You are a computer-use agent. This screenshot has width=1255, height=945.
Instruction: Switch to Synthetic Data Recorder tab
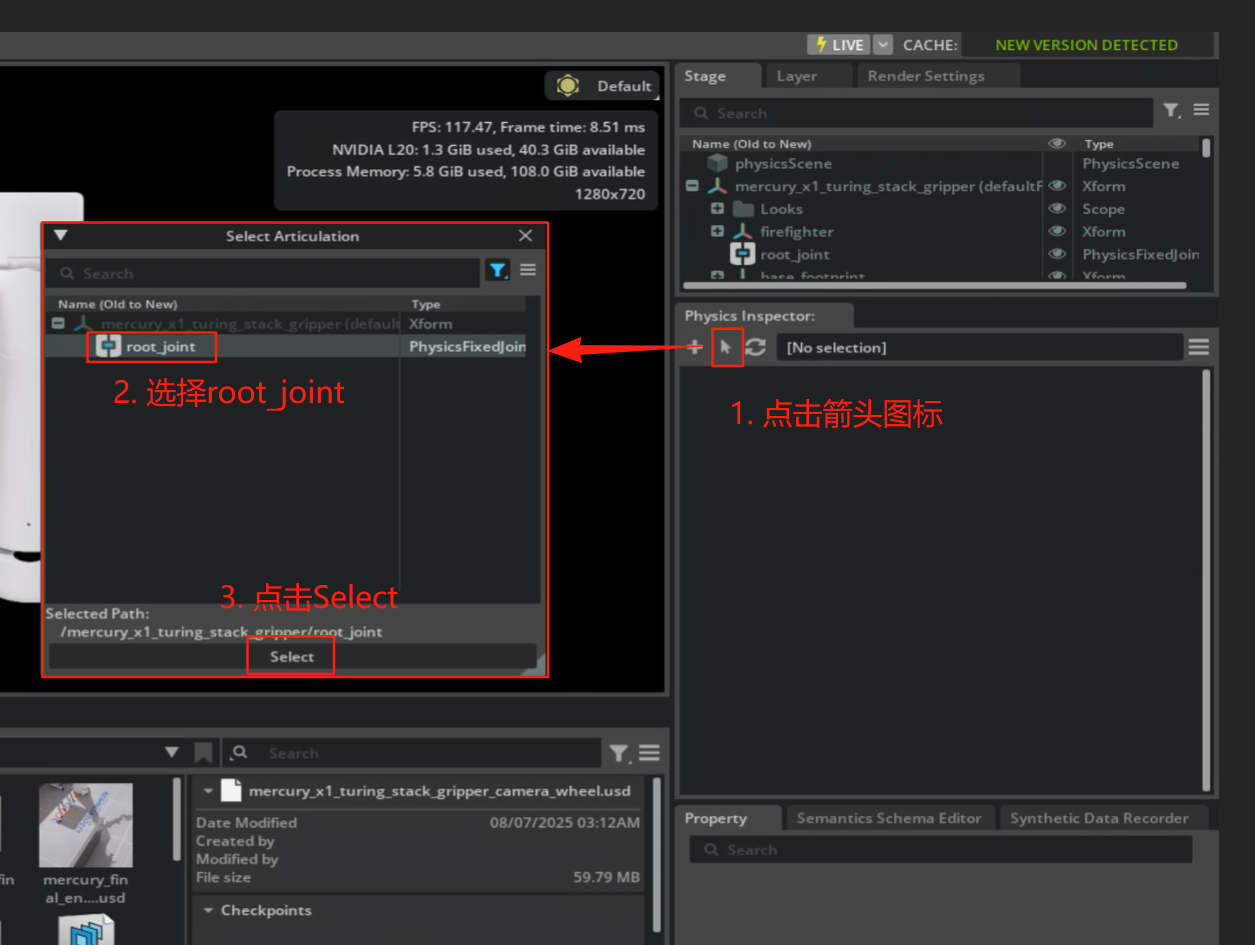(x=1099, y=818)
